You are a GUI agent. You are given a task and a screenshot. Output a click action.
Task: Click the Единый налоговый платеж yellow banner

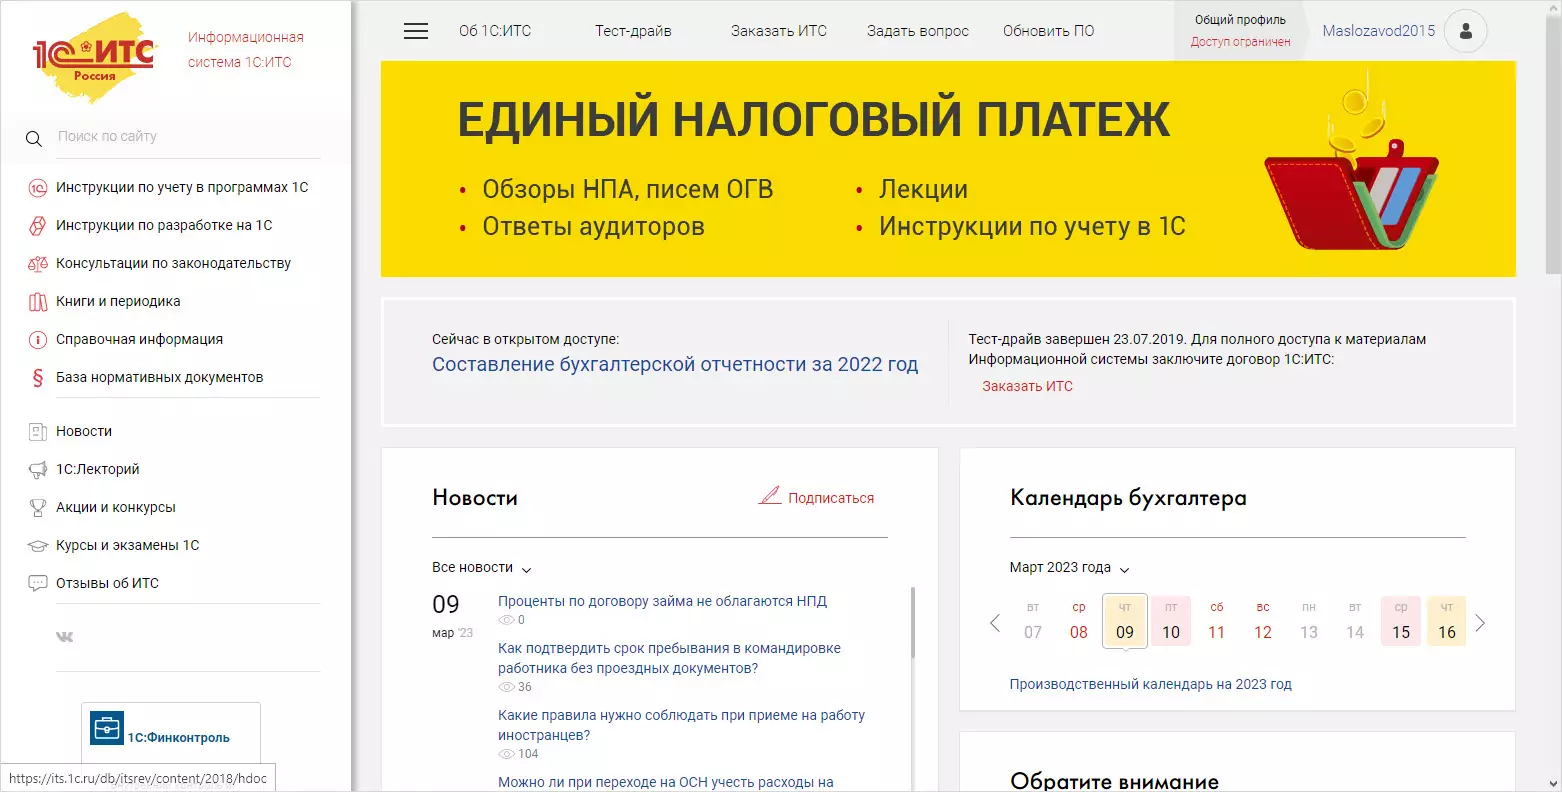tap(948, 169)
